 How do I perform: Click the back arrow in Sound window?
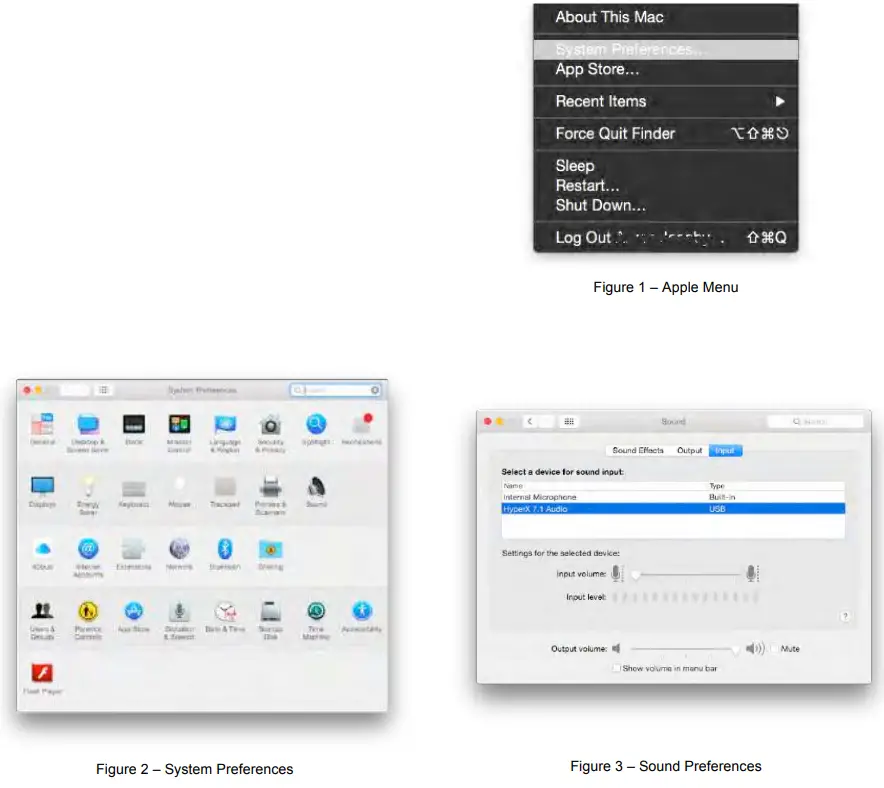[530, 421]
